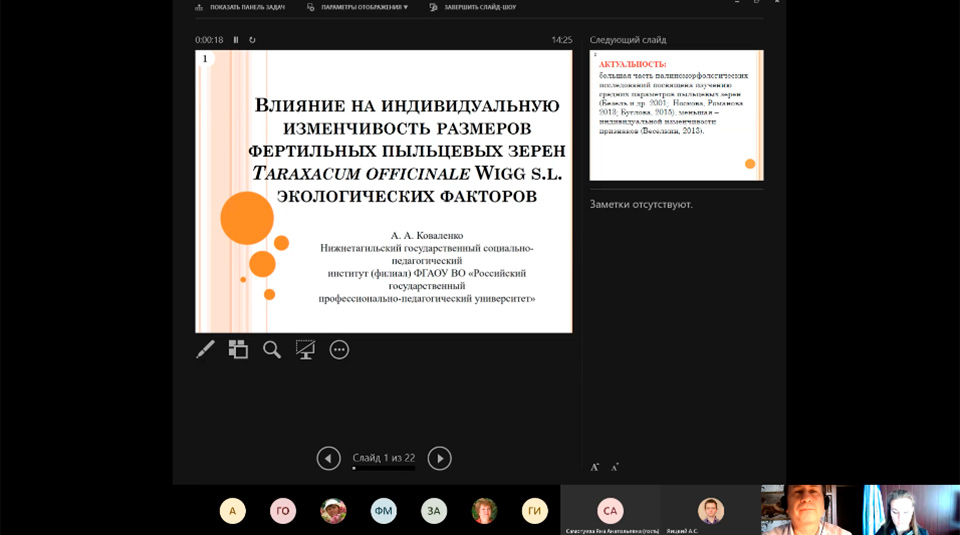
Task: Open more slideshow options ellipsis
Action: [x=339, y=350]
